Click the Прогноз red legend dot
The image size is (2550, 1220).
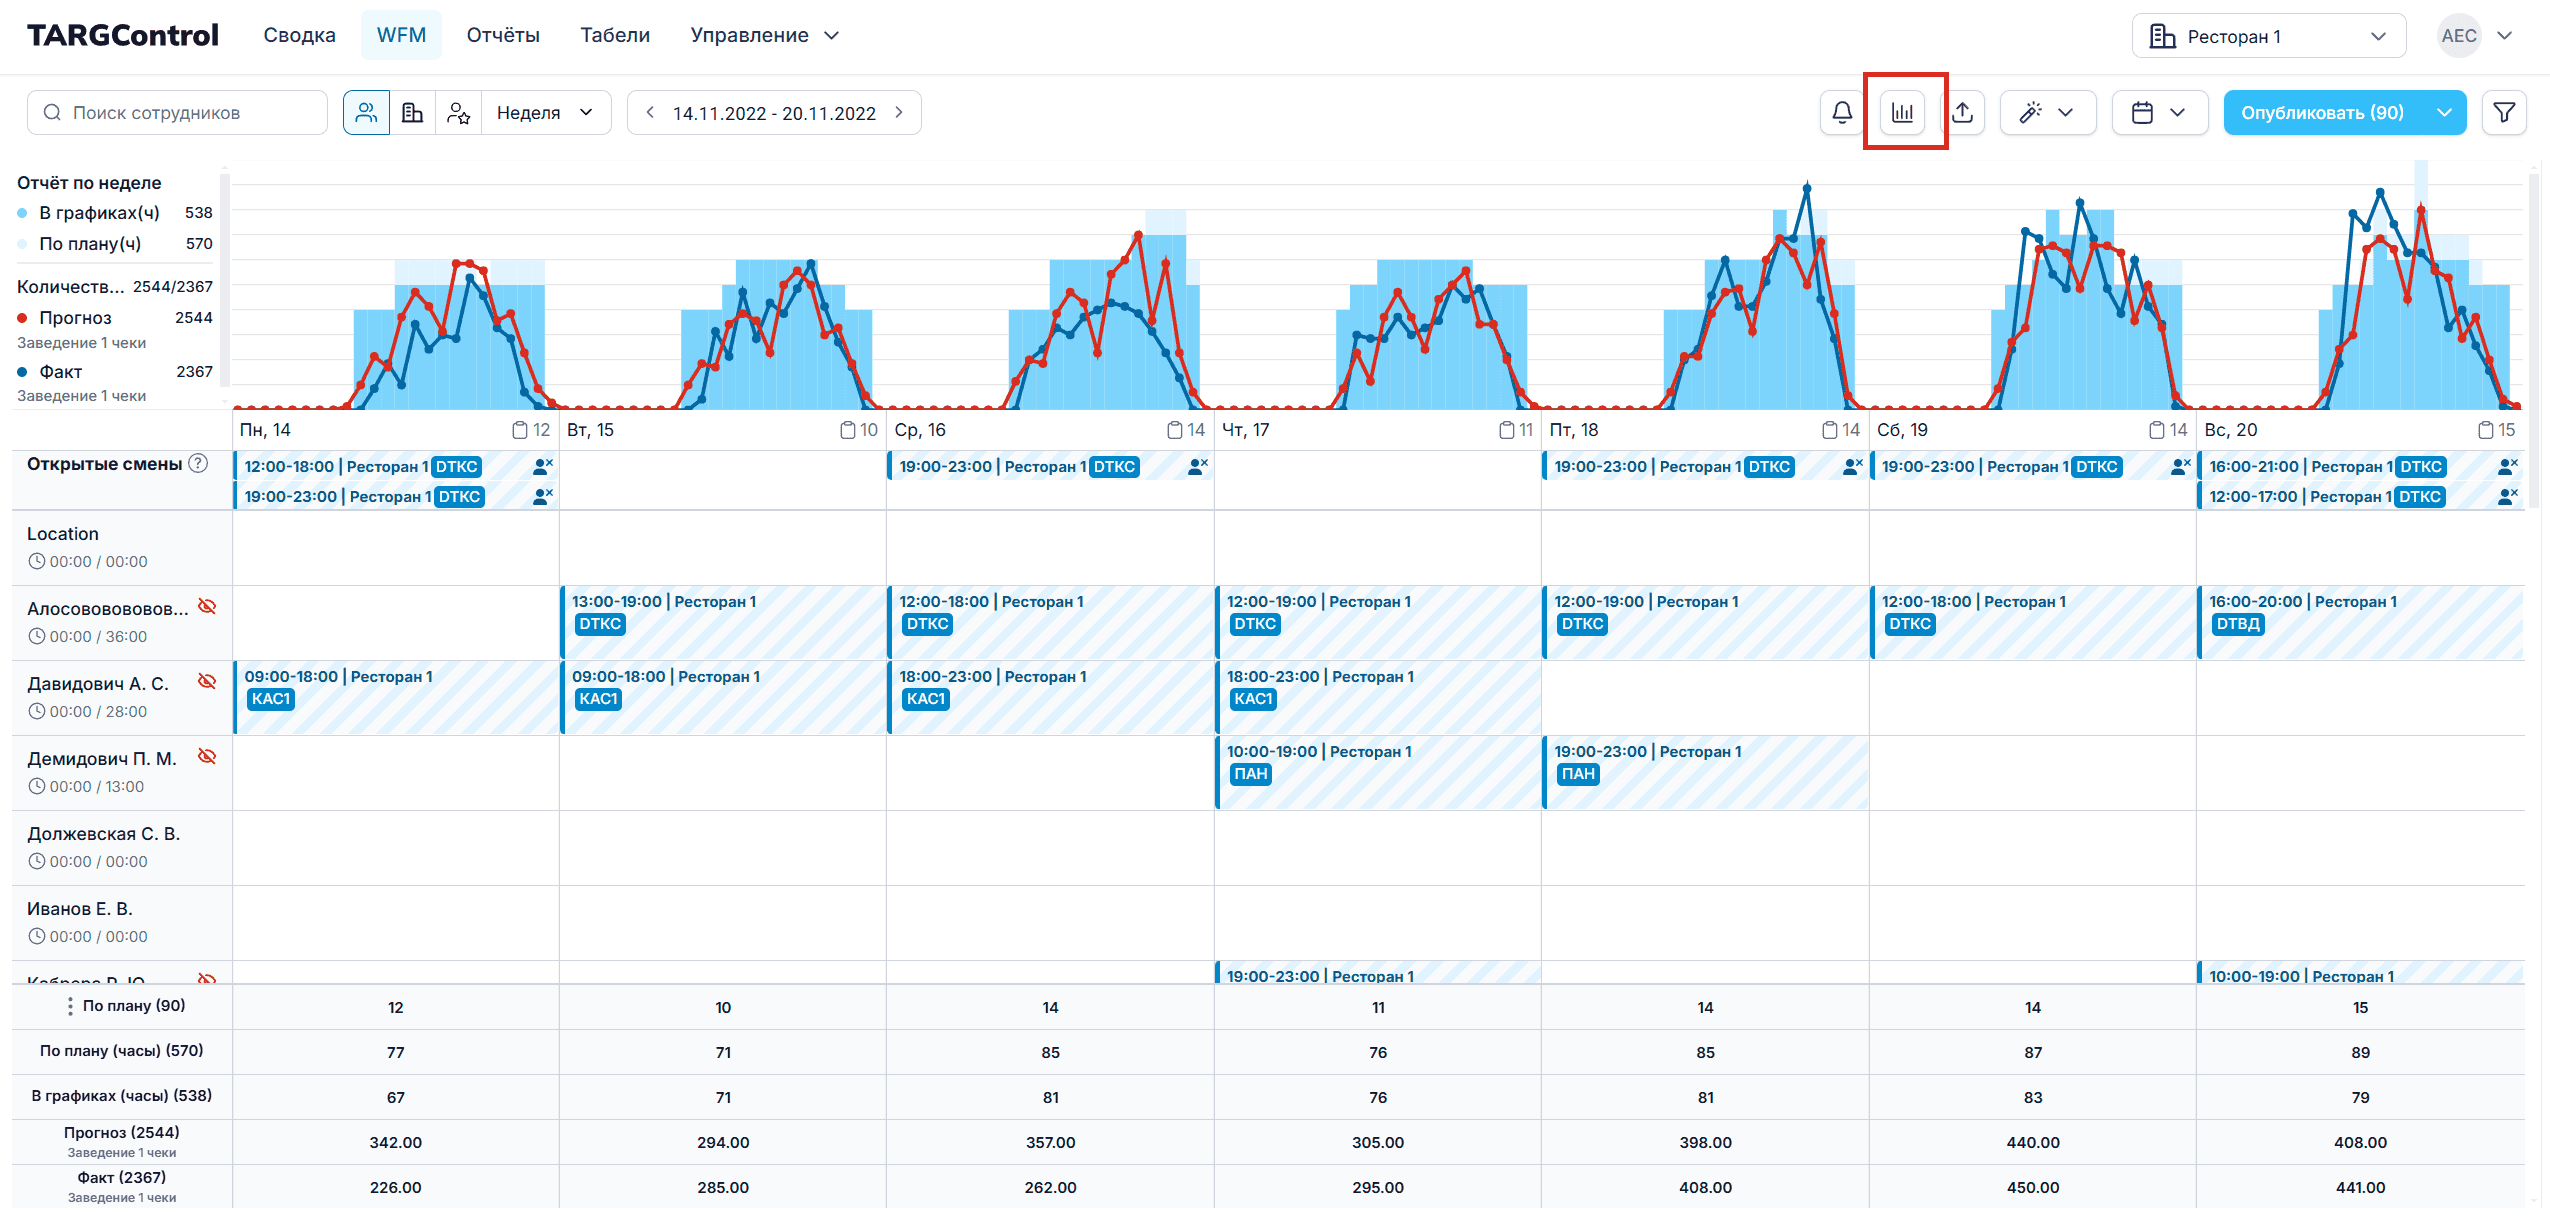click(x=22, y=318)
